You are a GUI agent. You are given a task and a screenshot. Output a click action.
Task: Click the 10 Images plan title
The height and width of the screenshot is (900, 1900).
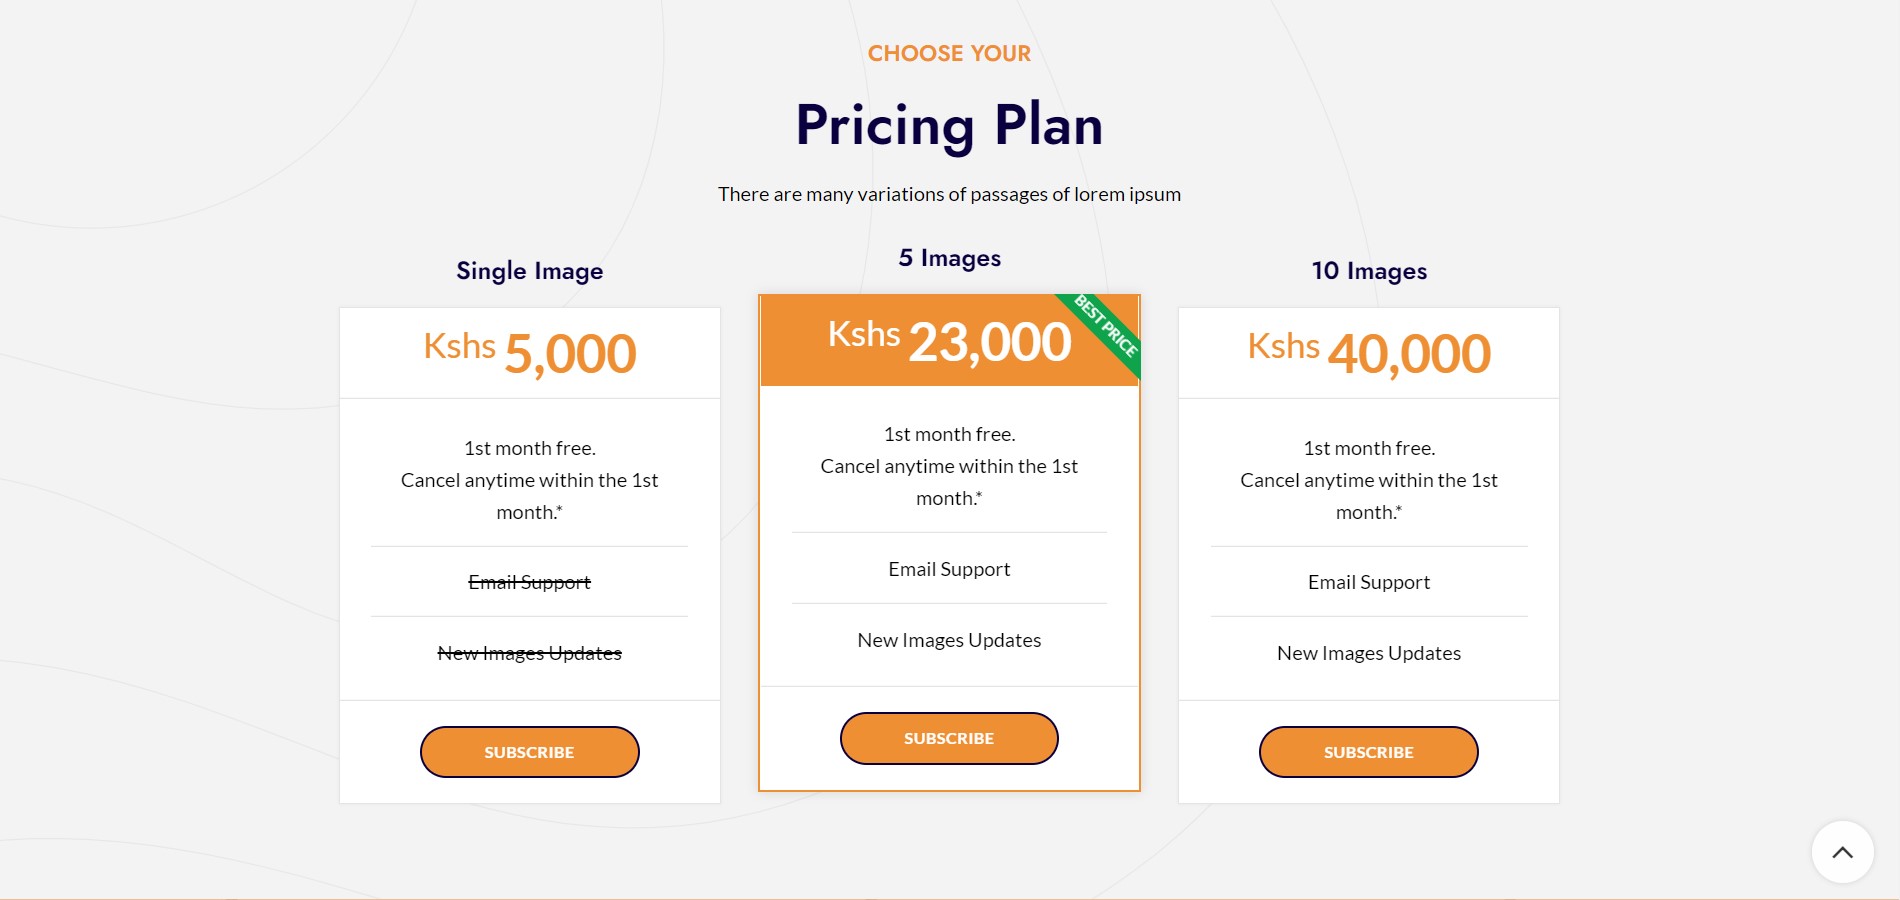coord(1369,271)
